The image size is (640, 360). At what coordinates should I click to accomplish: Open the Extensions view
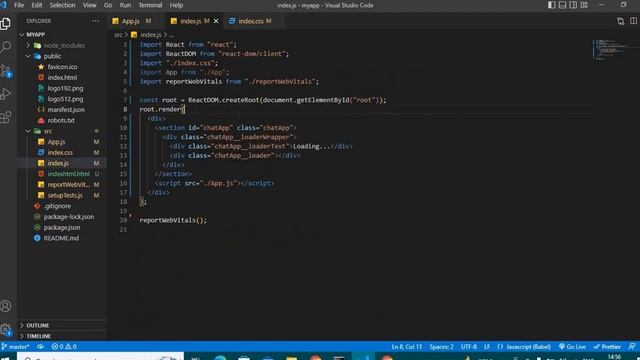6,118
